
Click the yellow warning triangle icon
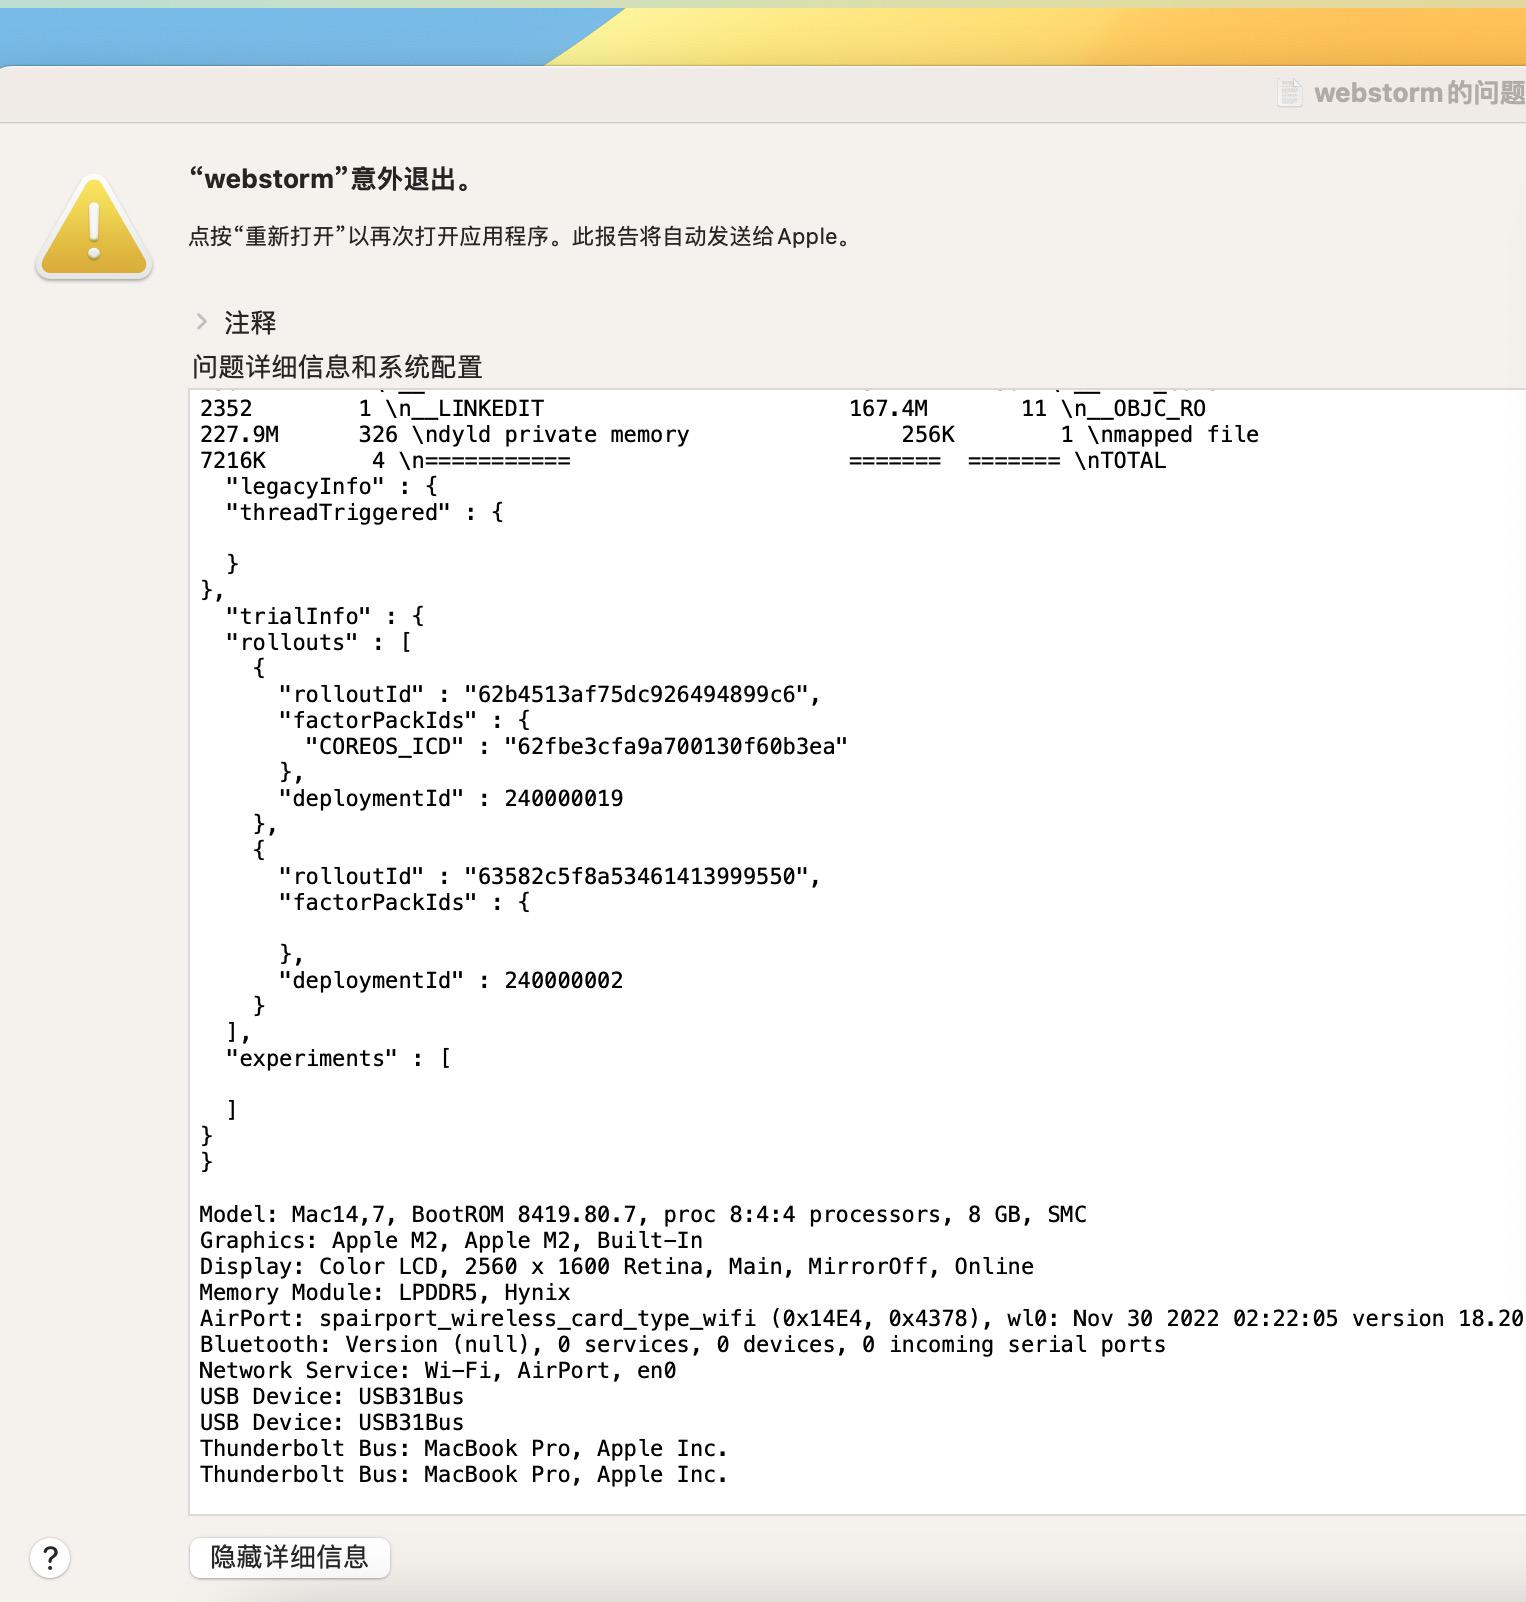pyautogui.click(x=94, y=228)
